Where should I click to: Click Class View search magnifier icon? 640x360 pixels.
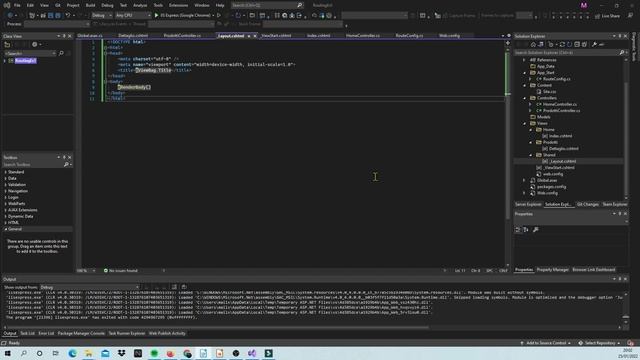coord(61,53)
